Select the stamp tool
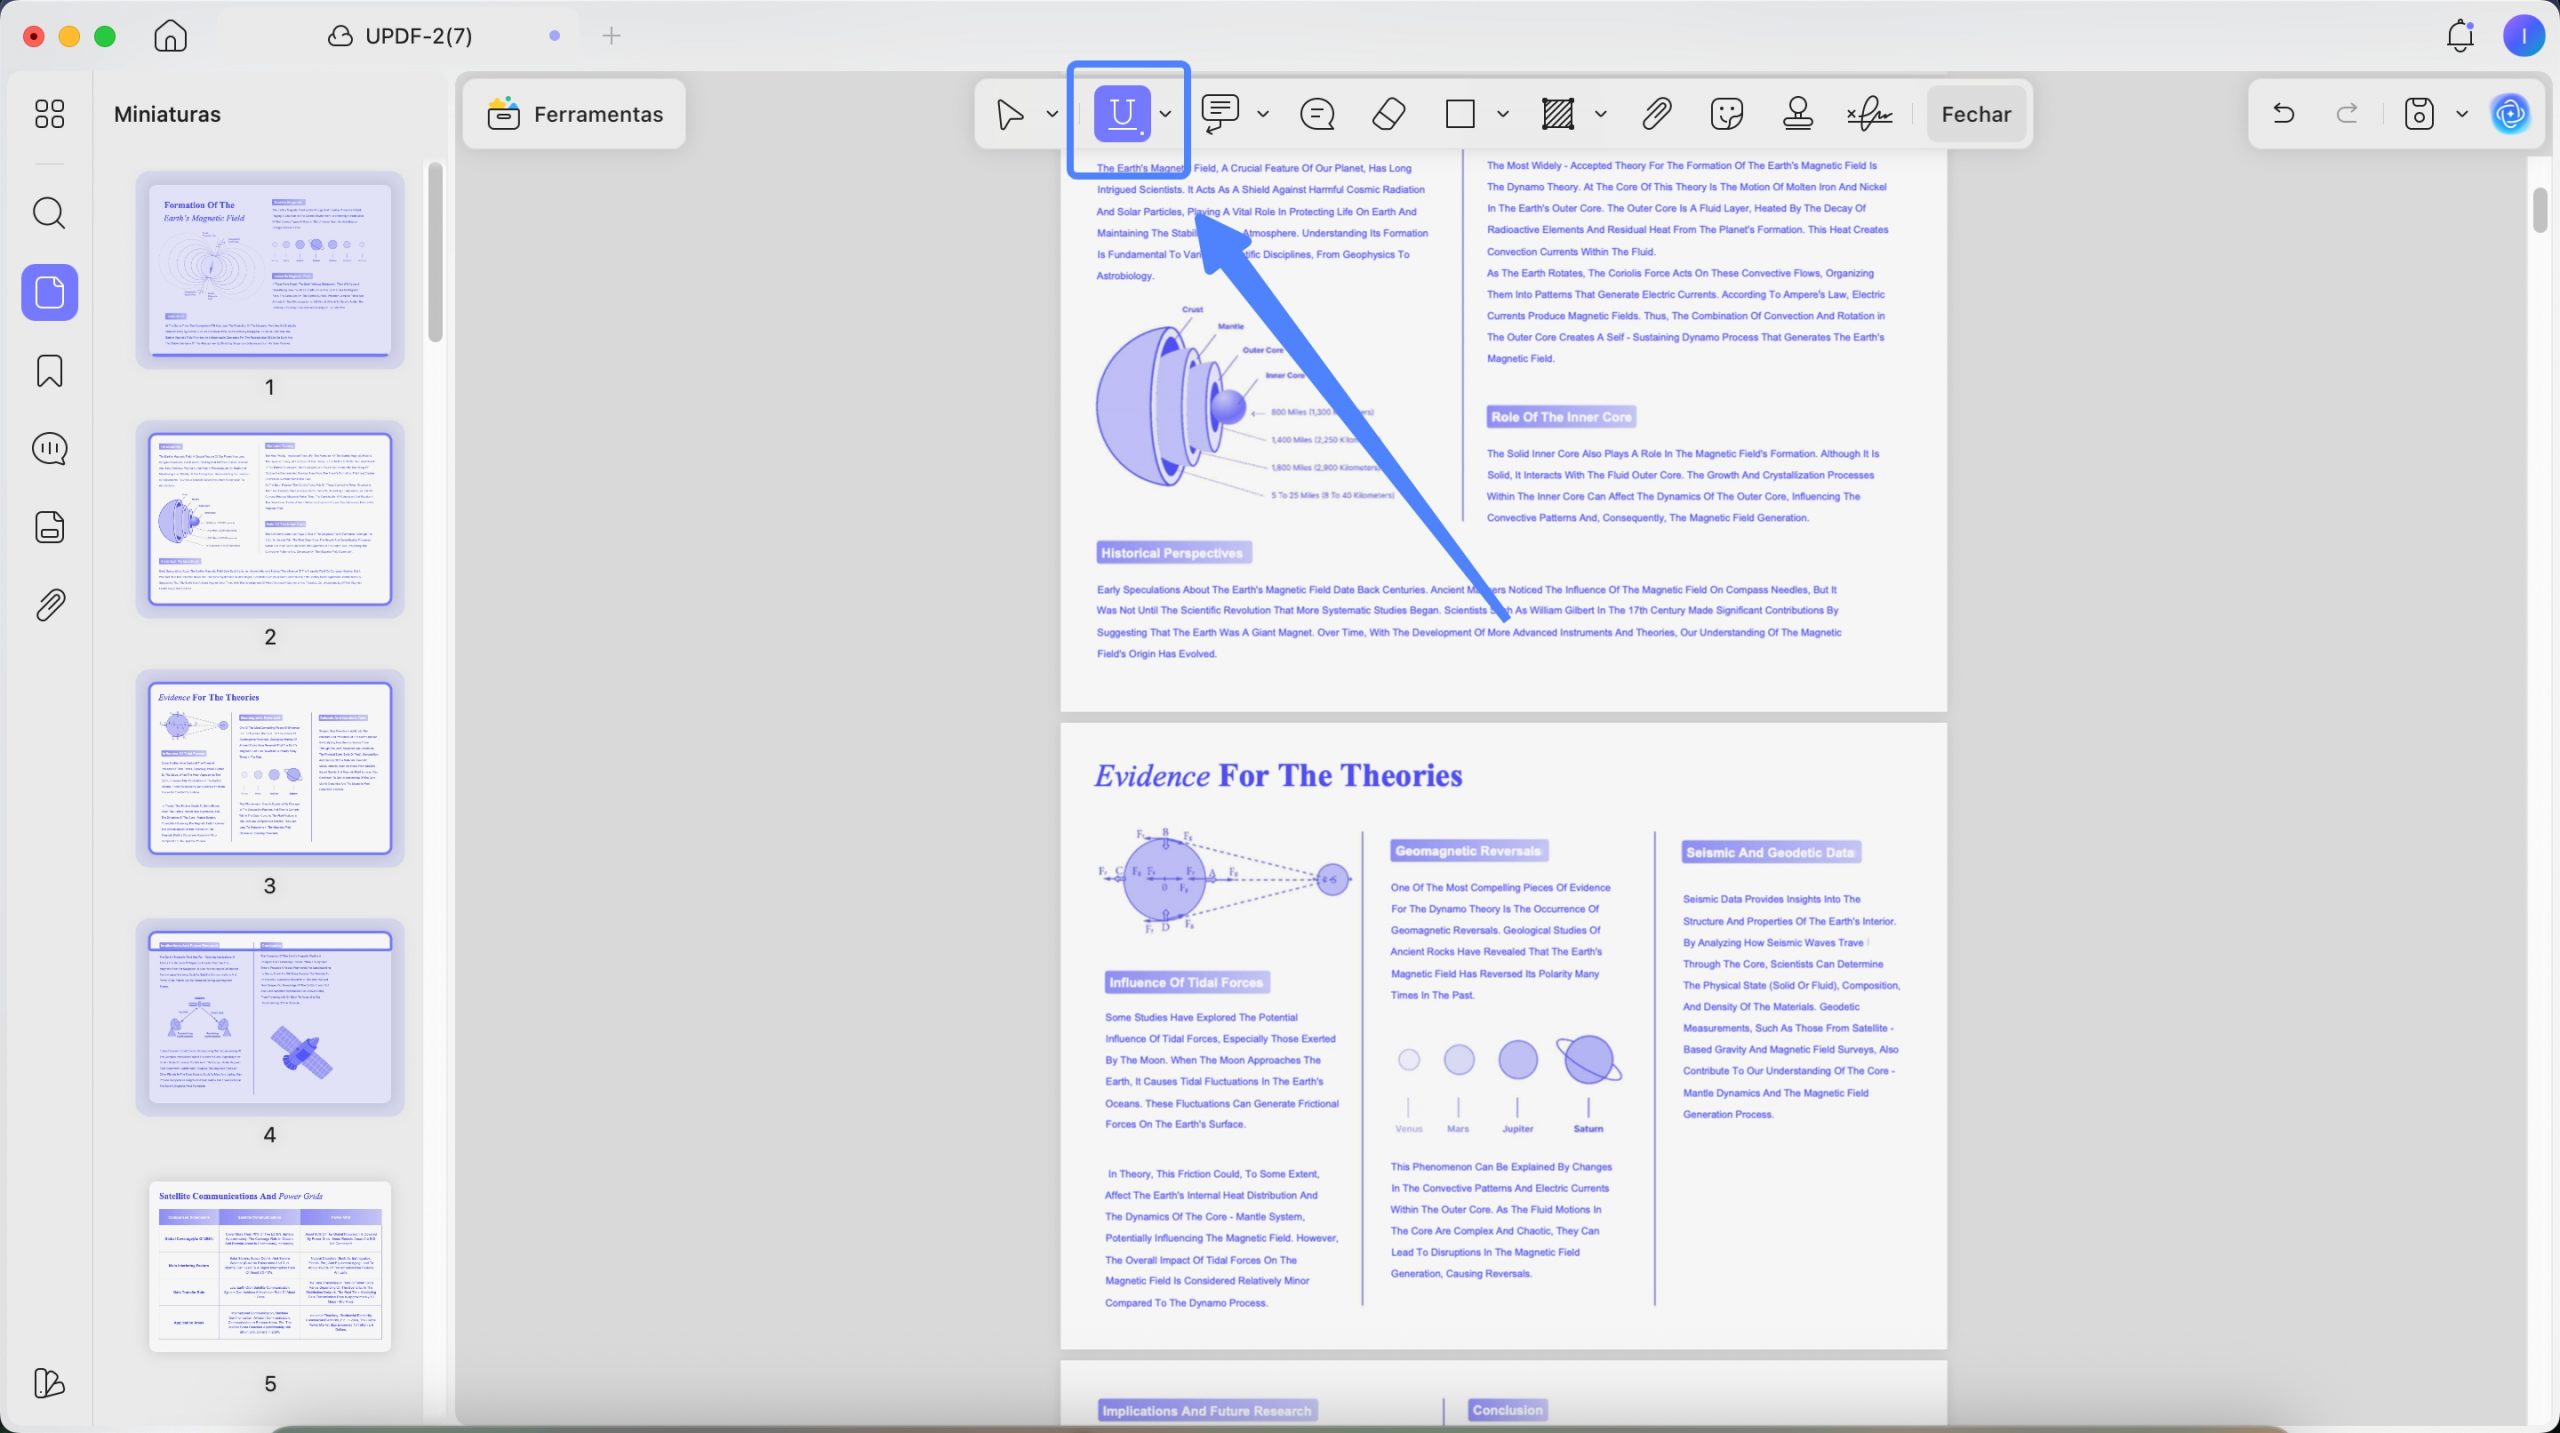2560x1433 pixels. tap(1797, 114)
